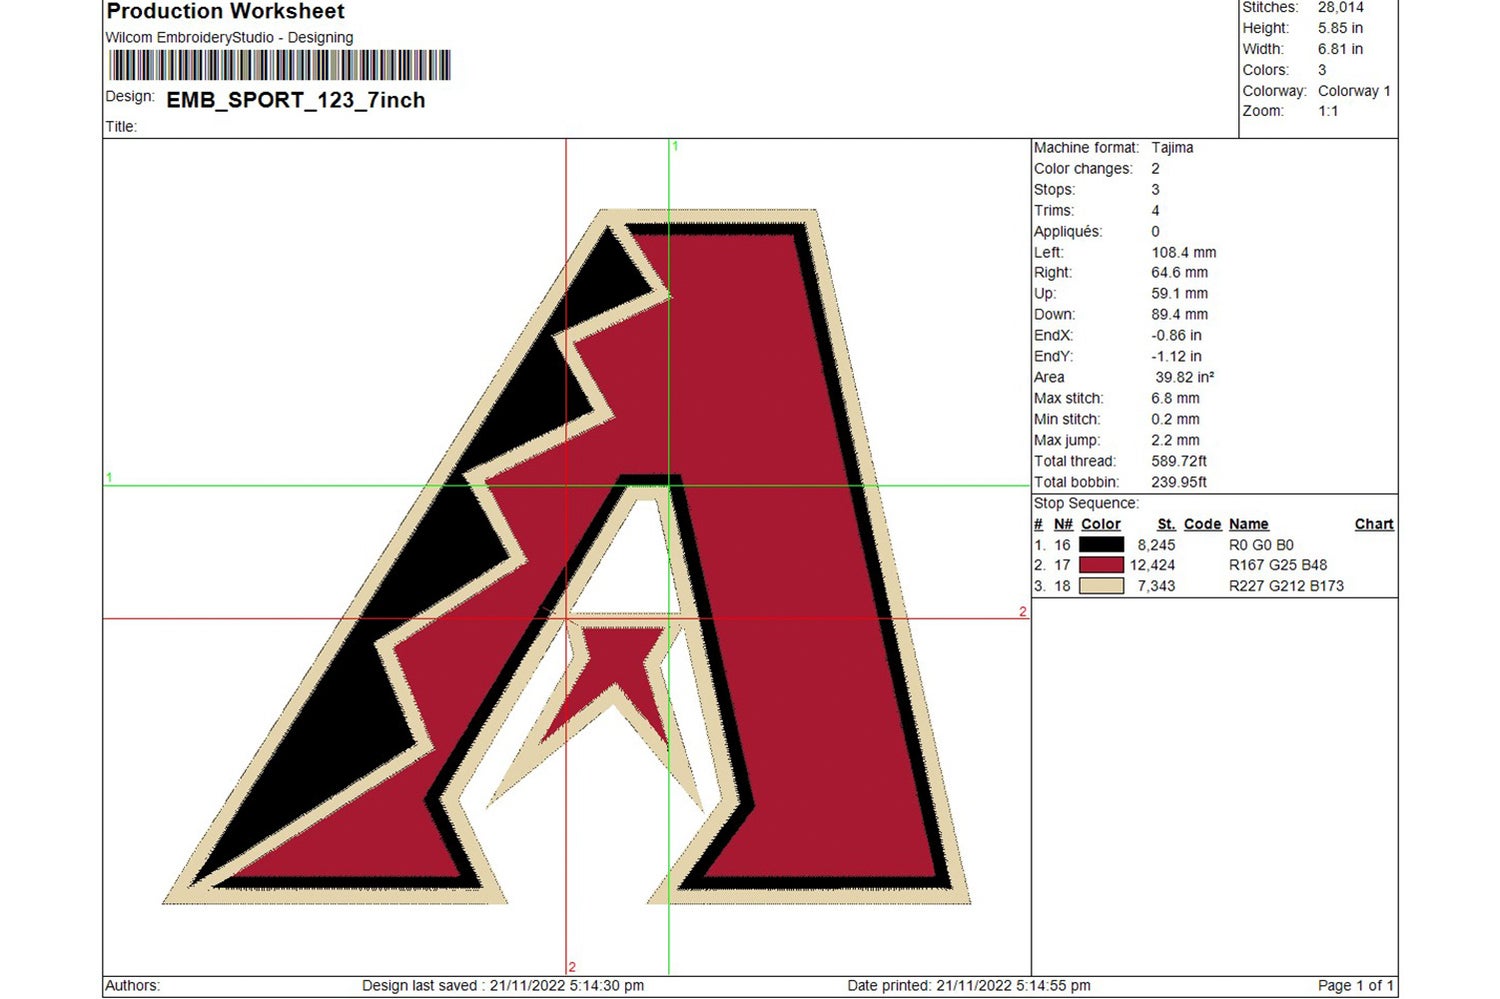The width and height of the screenshot is (1500, 999).
Task: Select the red thread swatch for stop 2
Action: [1100, 565]
